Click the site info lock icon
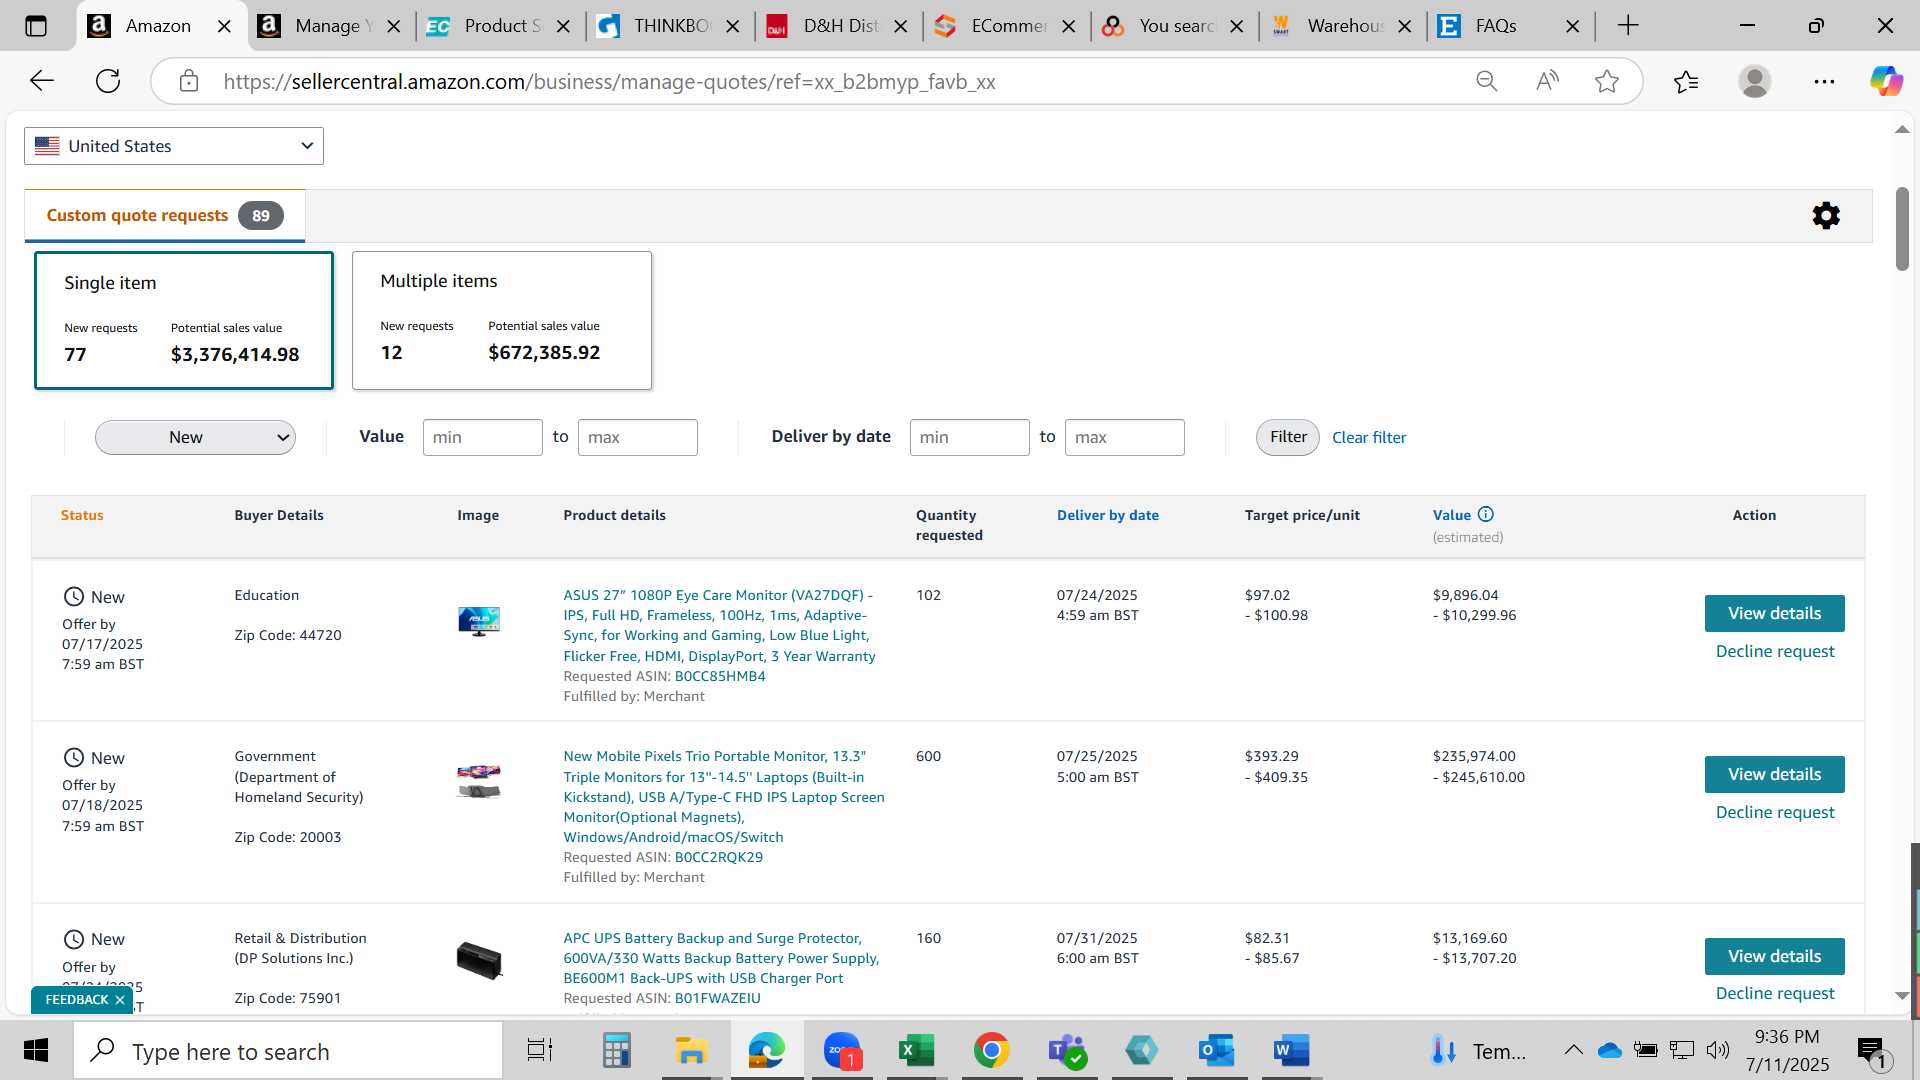Image resolution: width=1920 pixels, height=1080 pixels. coord(189,81)
